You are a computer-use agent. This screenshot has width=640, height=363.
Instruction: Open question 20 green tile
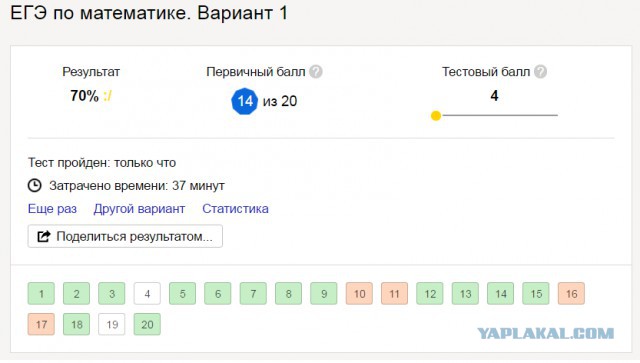coord(147,324)
